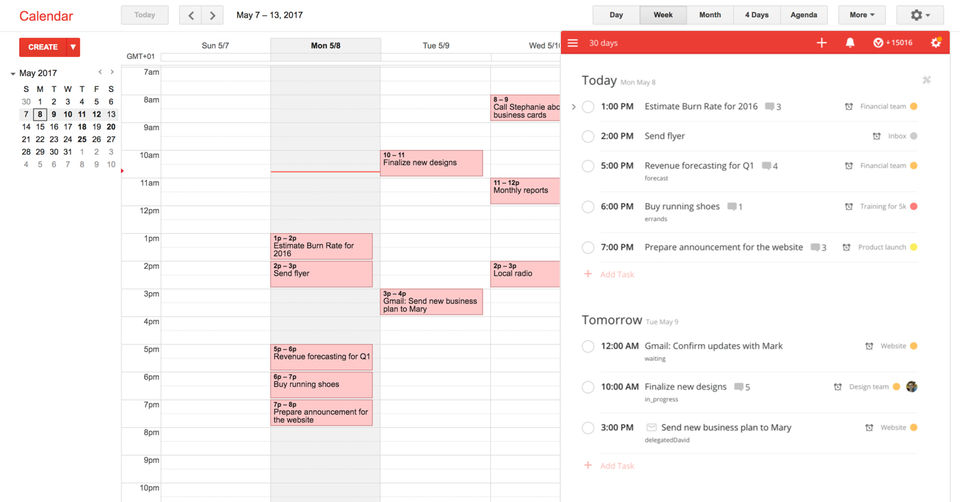
Task: Expand the Estimate Burn Rate subtasks
Action: [573, 107]
